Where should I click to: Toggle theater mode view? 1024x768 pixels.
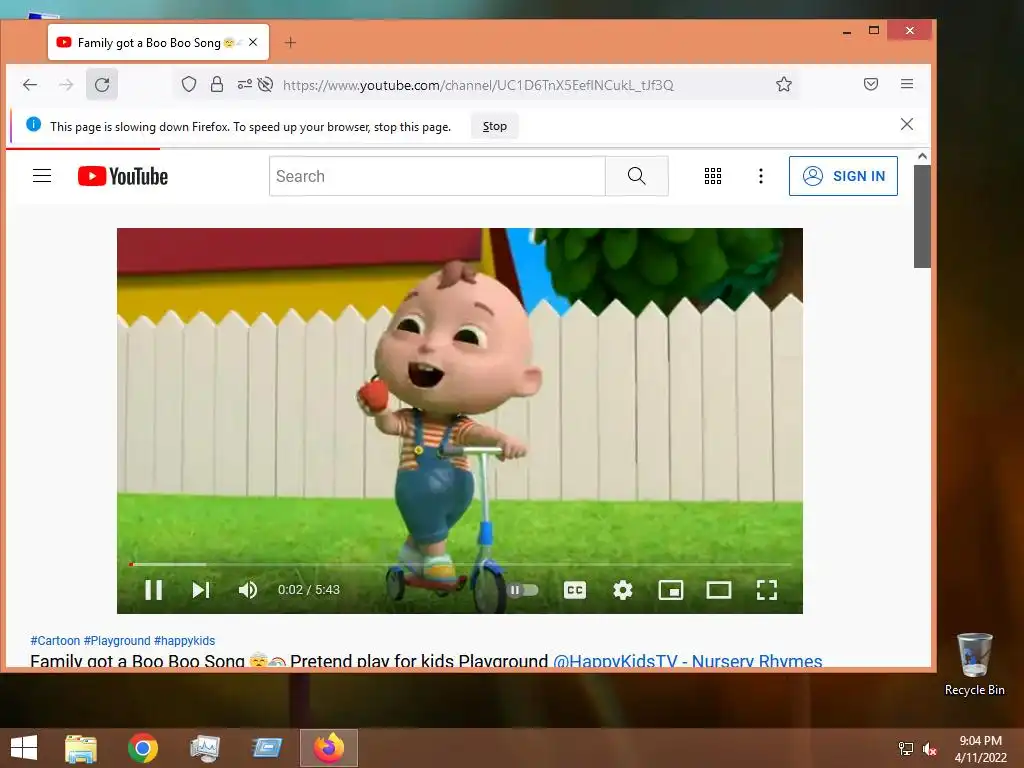click(719, 590)
